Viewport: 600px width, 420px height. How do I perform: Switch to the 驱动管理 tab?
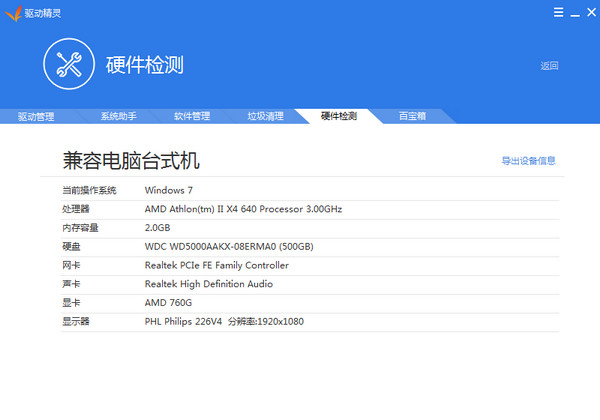tap(37, 116)
